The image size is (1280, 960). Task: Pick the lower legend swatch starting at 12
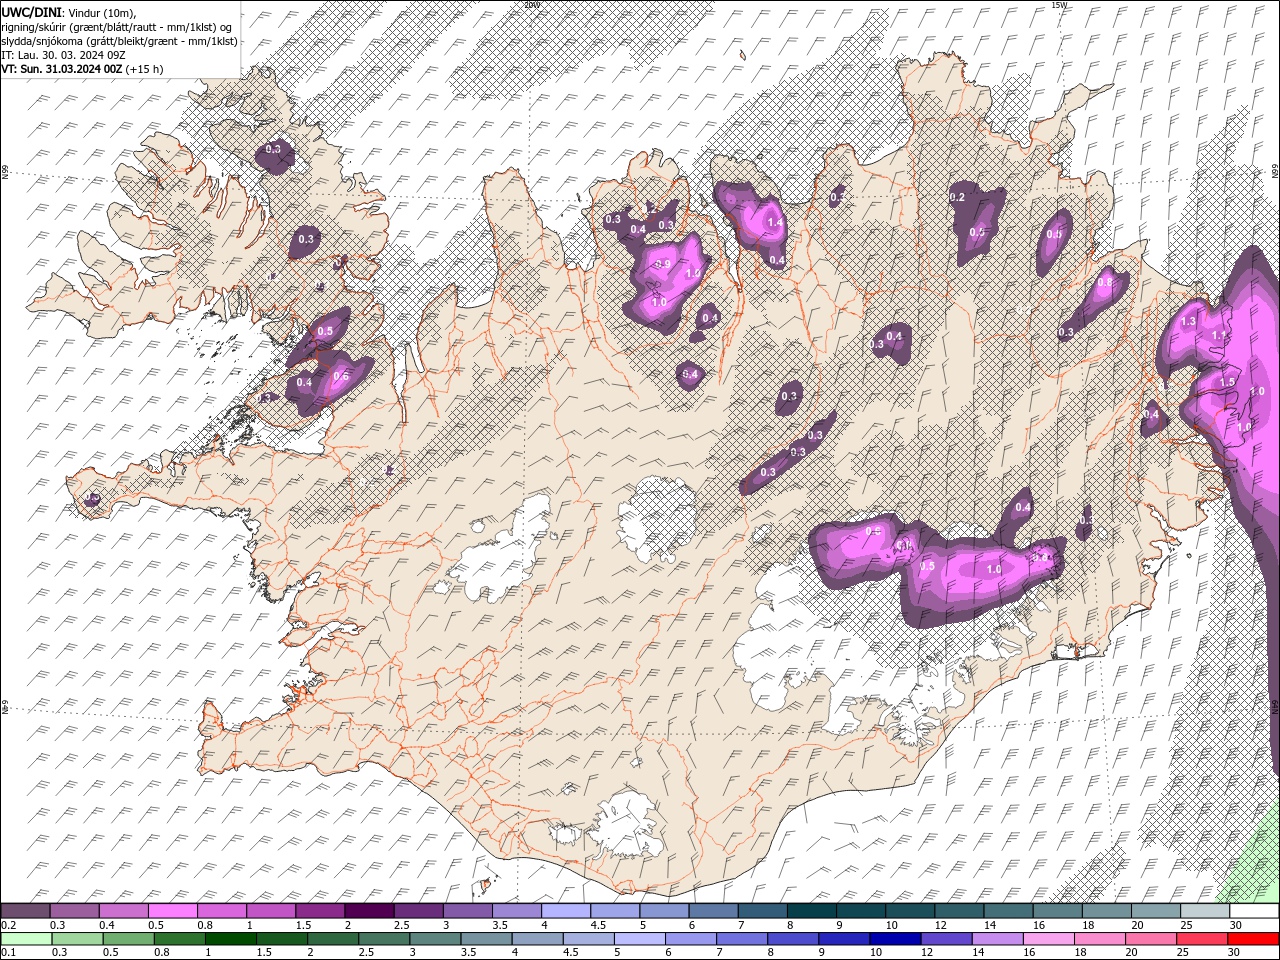point(946,939)
